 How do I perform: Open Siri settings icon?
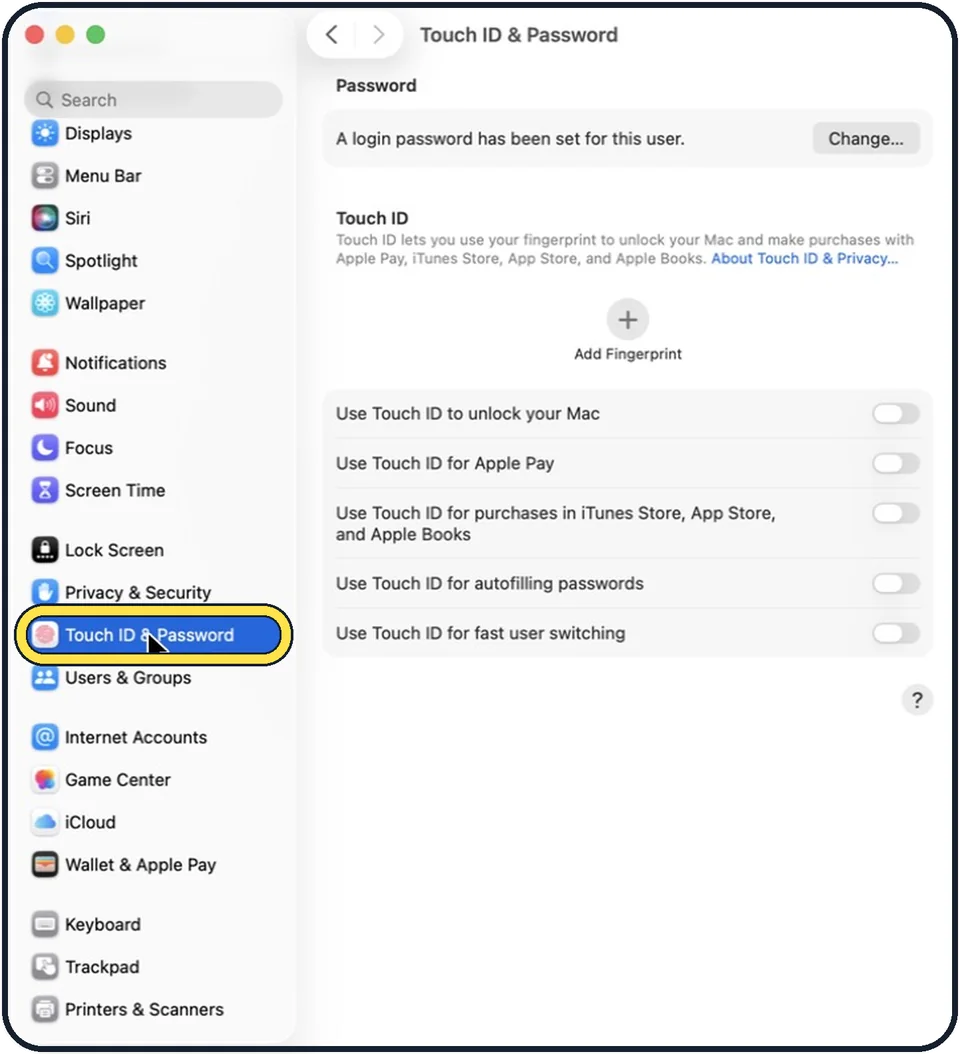point(45,218)
